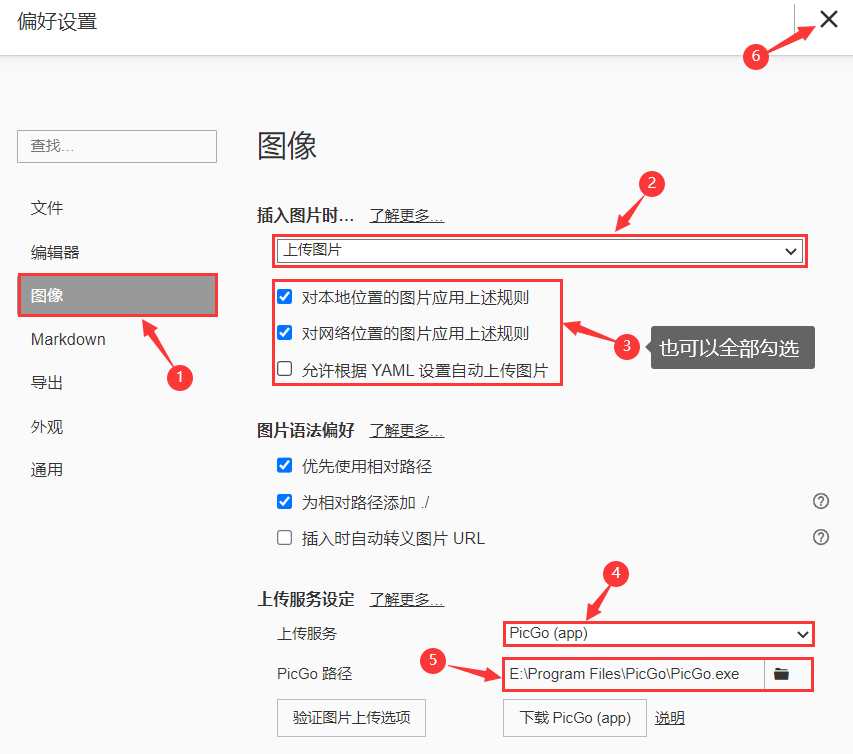Open 了解更多 link beside 插入图片时
This screenshot has width=853, height=754.
[x=407, y=215]
